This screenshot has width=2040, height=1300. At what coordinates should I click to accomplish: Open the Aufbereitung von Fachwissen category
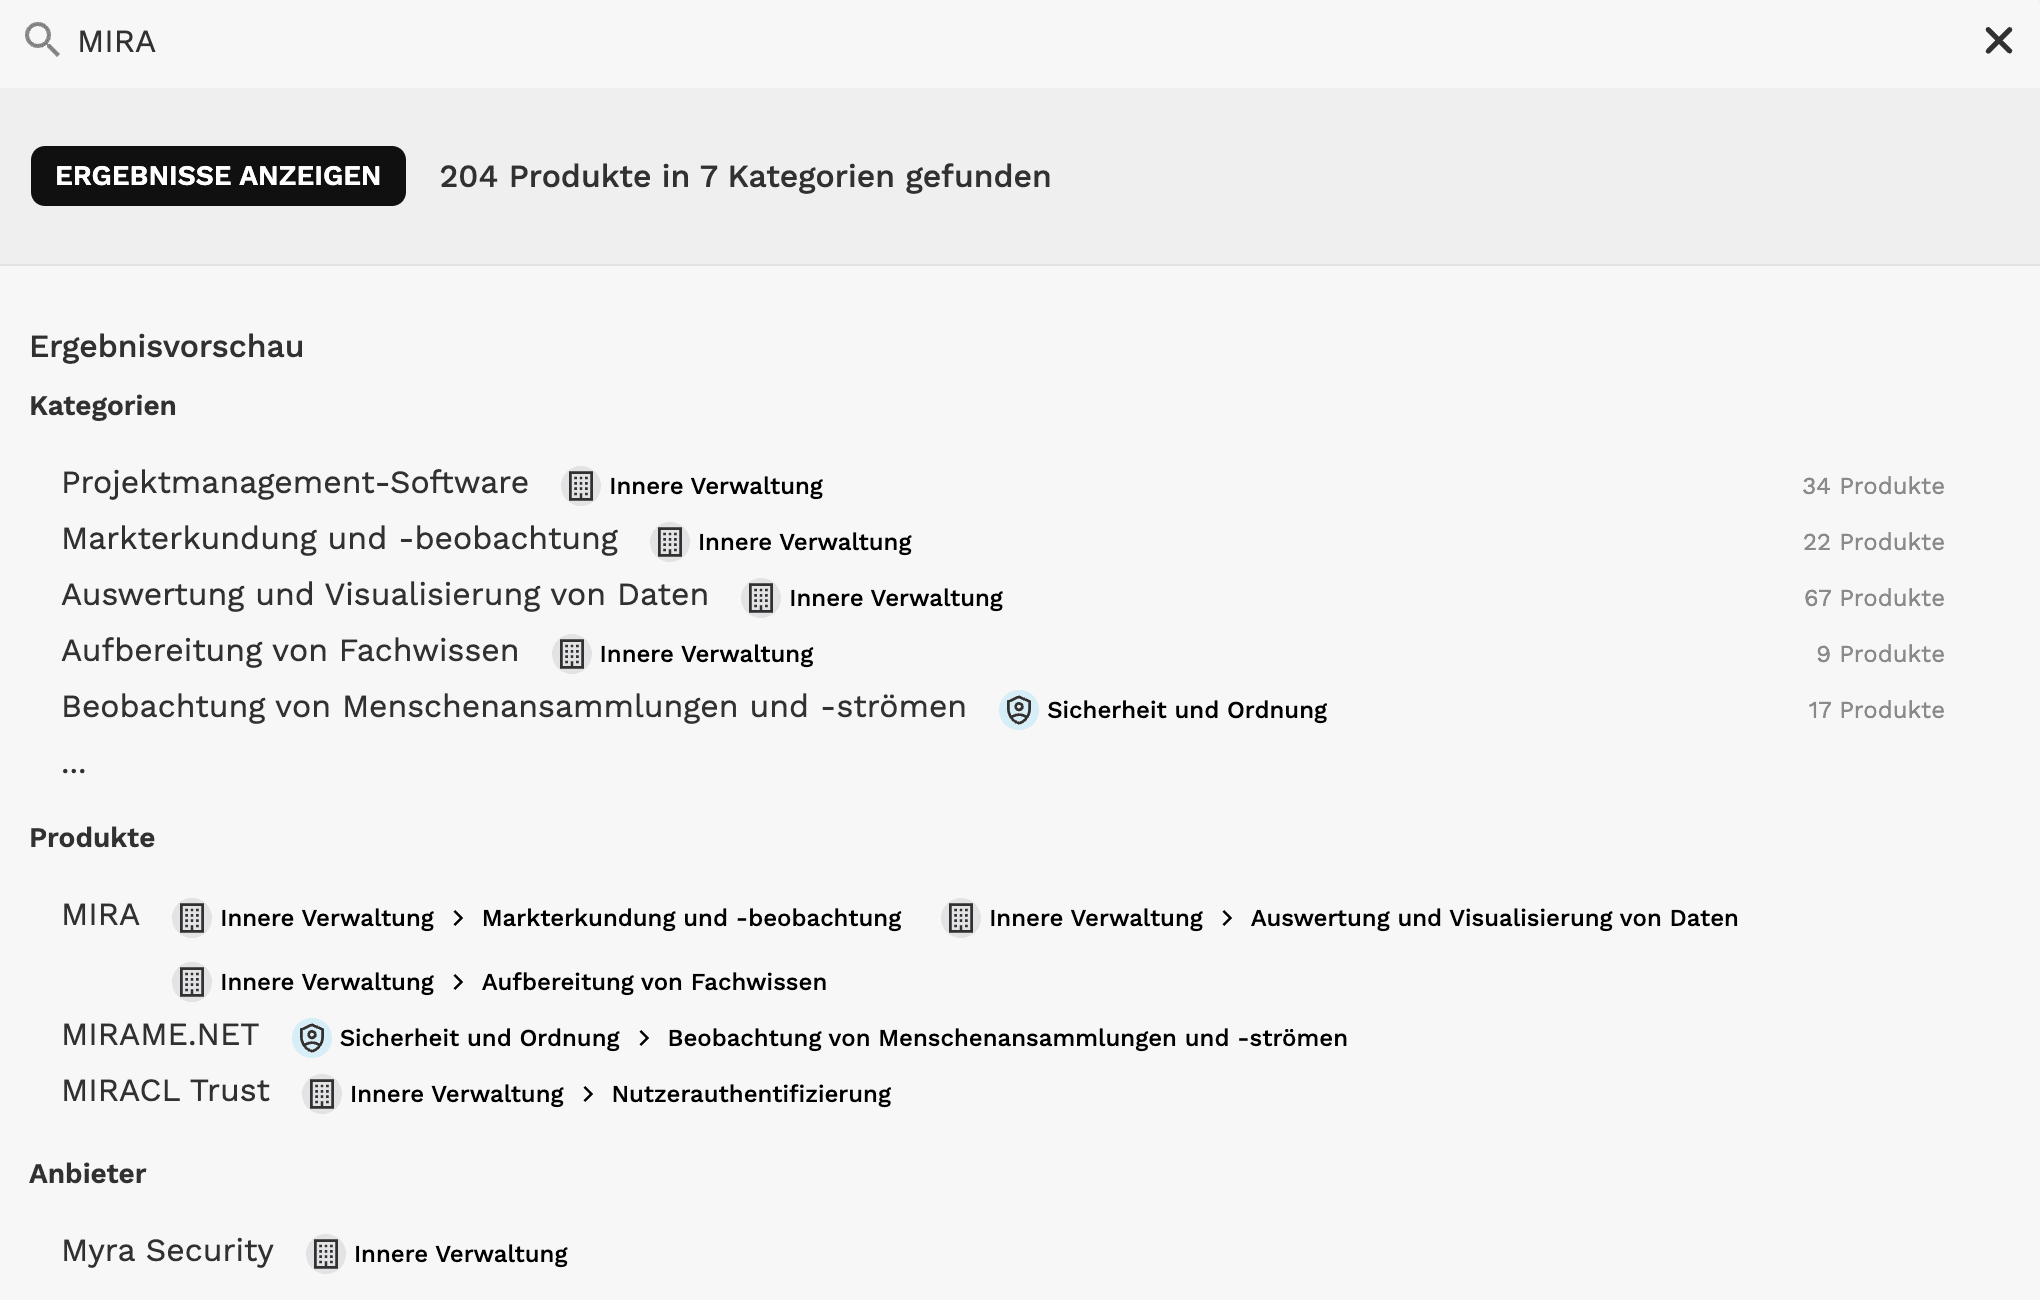pyautogui.click(x=290, y=651)
